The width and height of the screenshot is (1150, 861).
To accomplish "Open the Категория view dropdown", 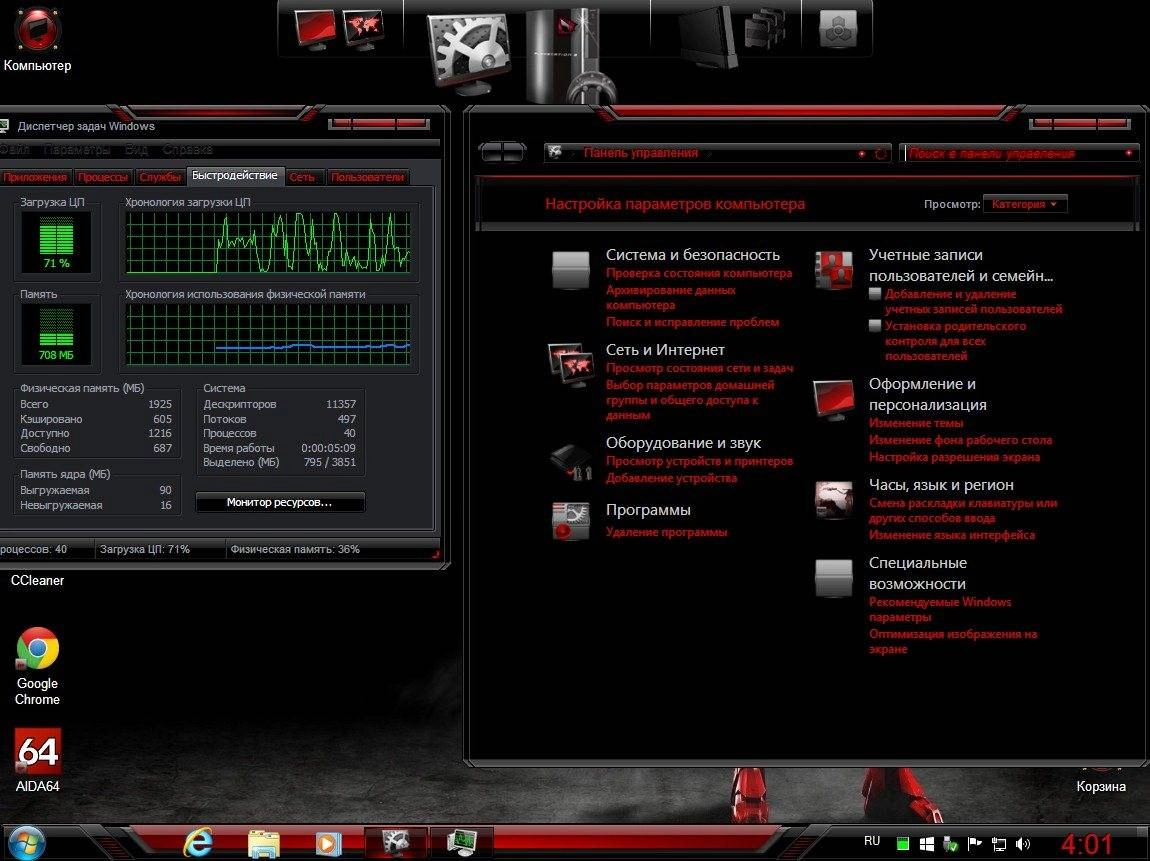I will [x=1025, y=204].
